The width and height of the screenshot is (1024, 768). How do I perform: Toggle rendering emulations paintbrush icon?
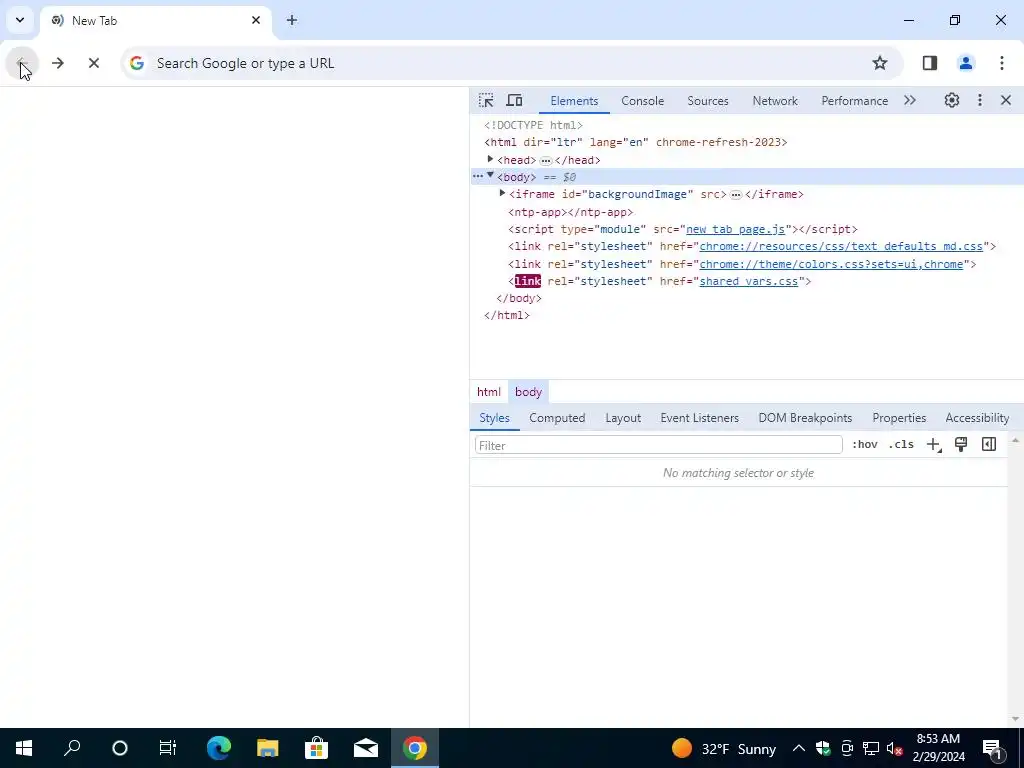(961, 445)
